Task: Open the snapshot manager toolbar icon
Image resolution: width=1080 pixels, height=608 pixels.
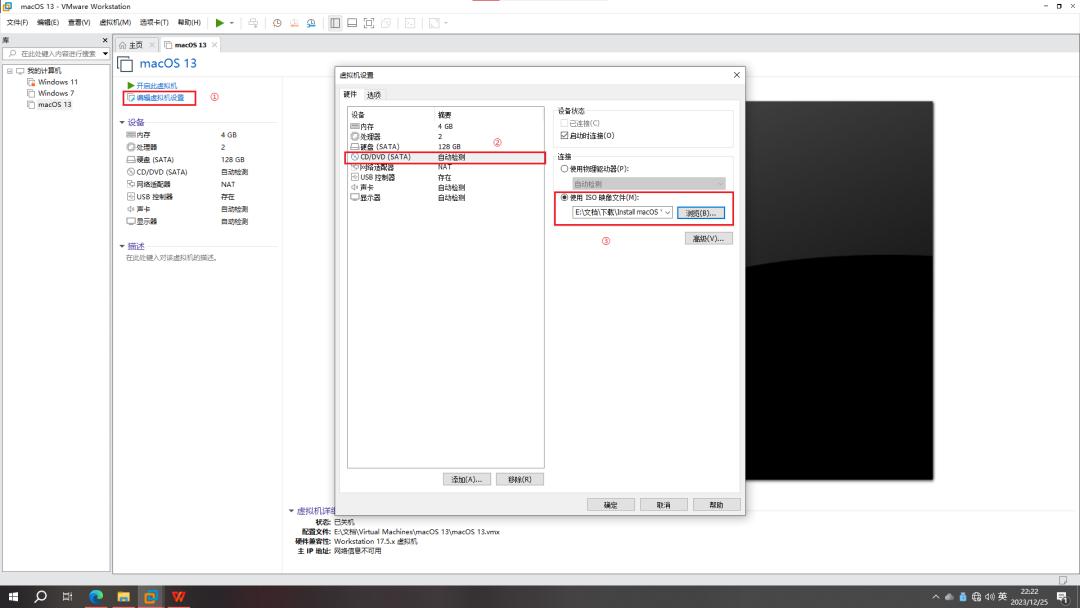Action: (312, 22)
